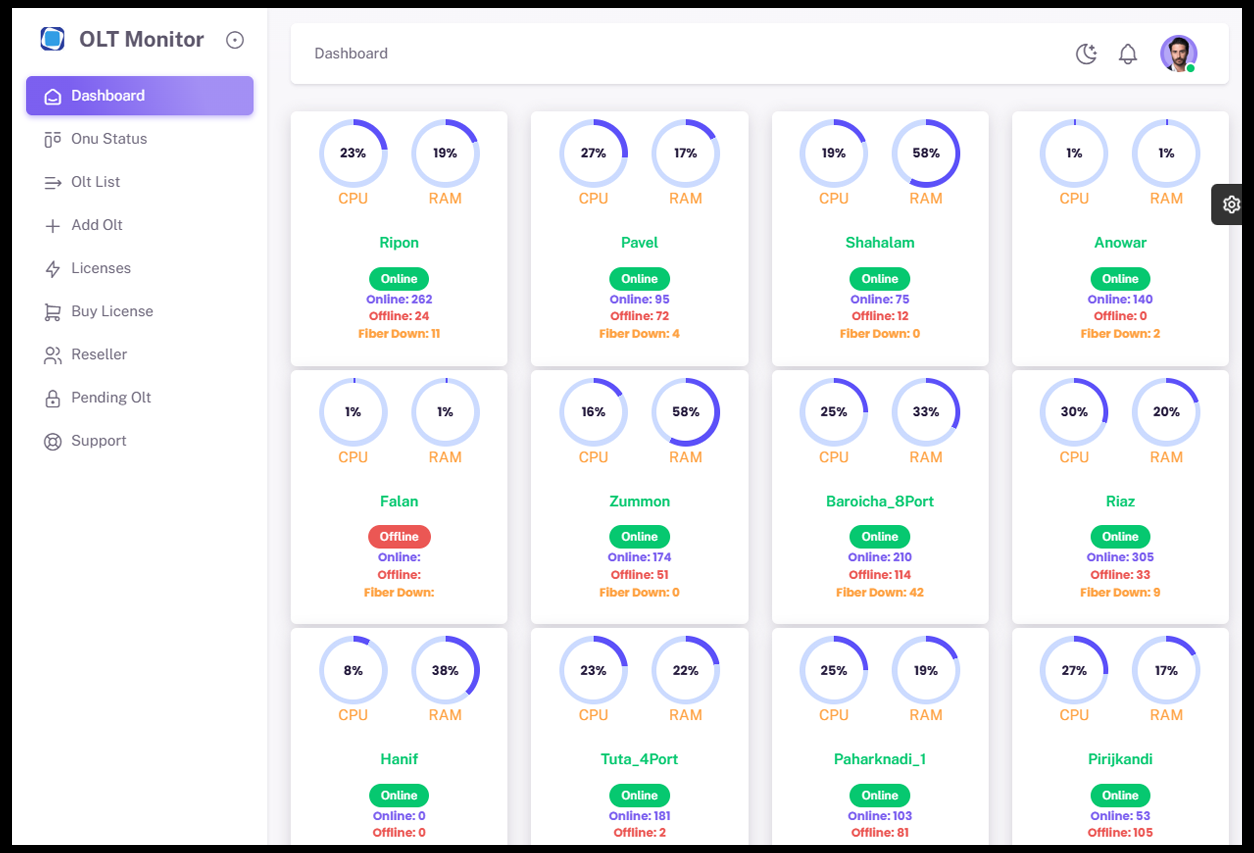Toggle dark mode with the moon icon
The height and width of the screenshot is (853, 1254).
(1086, 54)
